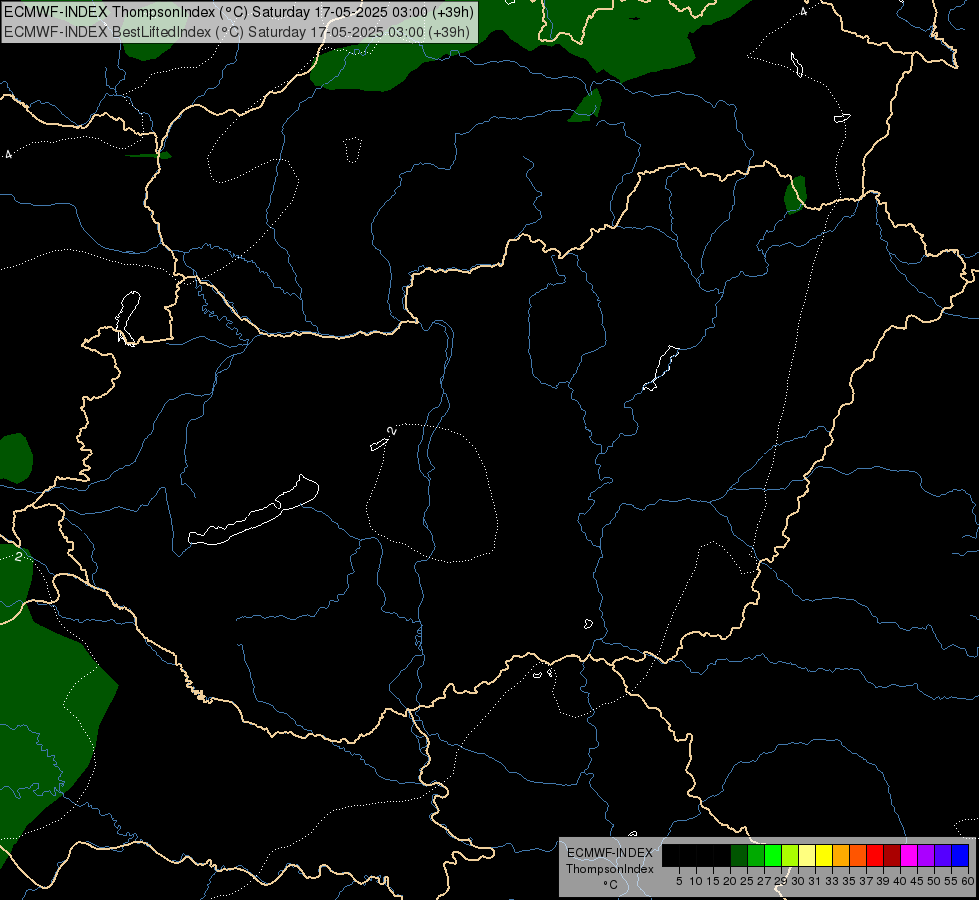
Task: Click the legend tick value 60
Action: tap(968, 881)
